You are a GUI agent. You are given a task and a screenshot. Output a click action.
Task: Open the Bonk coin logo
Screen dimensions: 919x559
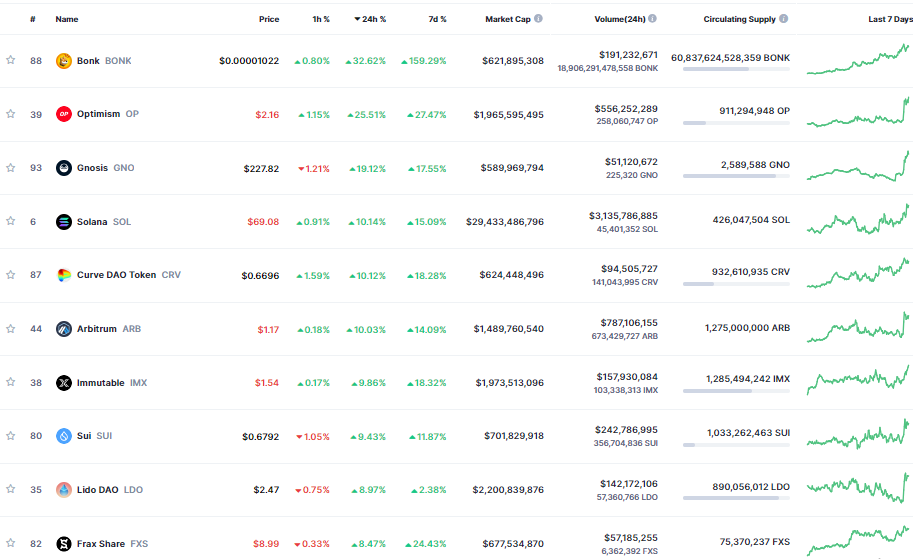(63, 60)
